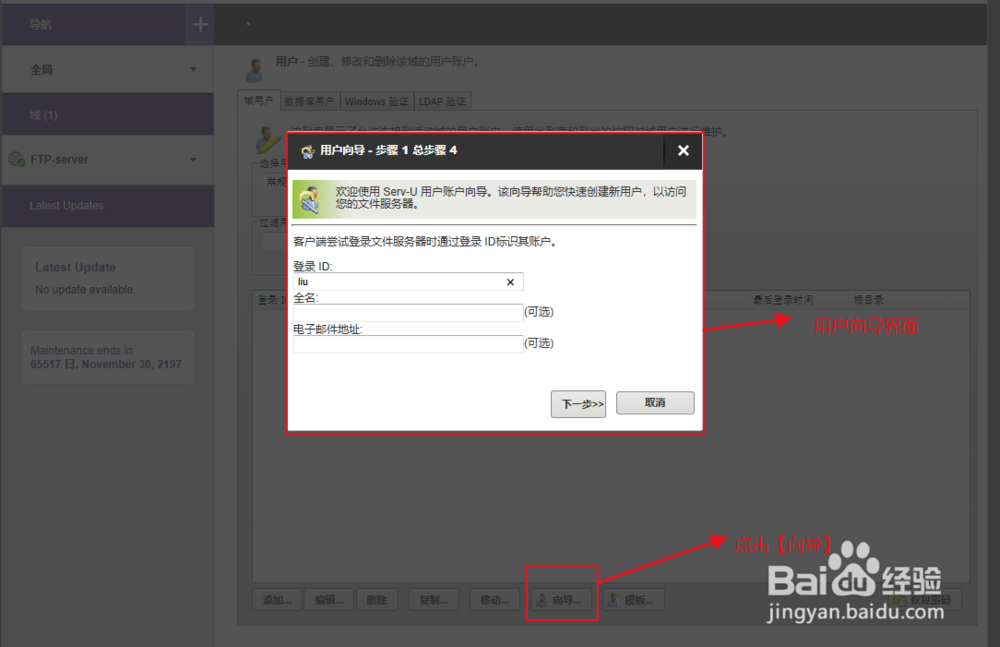1000x647 pixels.
Task: Click the 添加... button
Action: [277, 600]
